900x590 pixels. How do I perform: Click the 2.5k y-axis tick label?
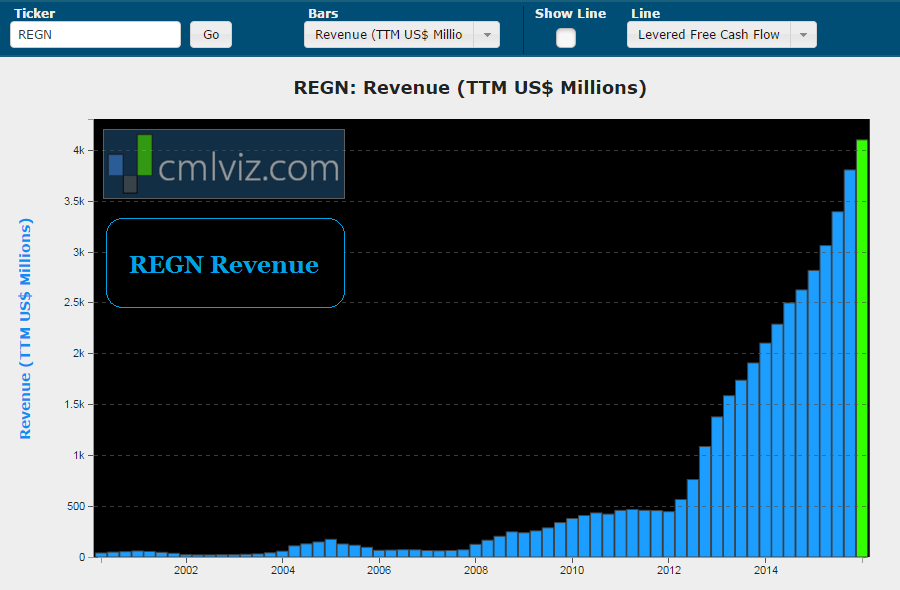(x=74, y=302)
